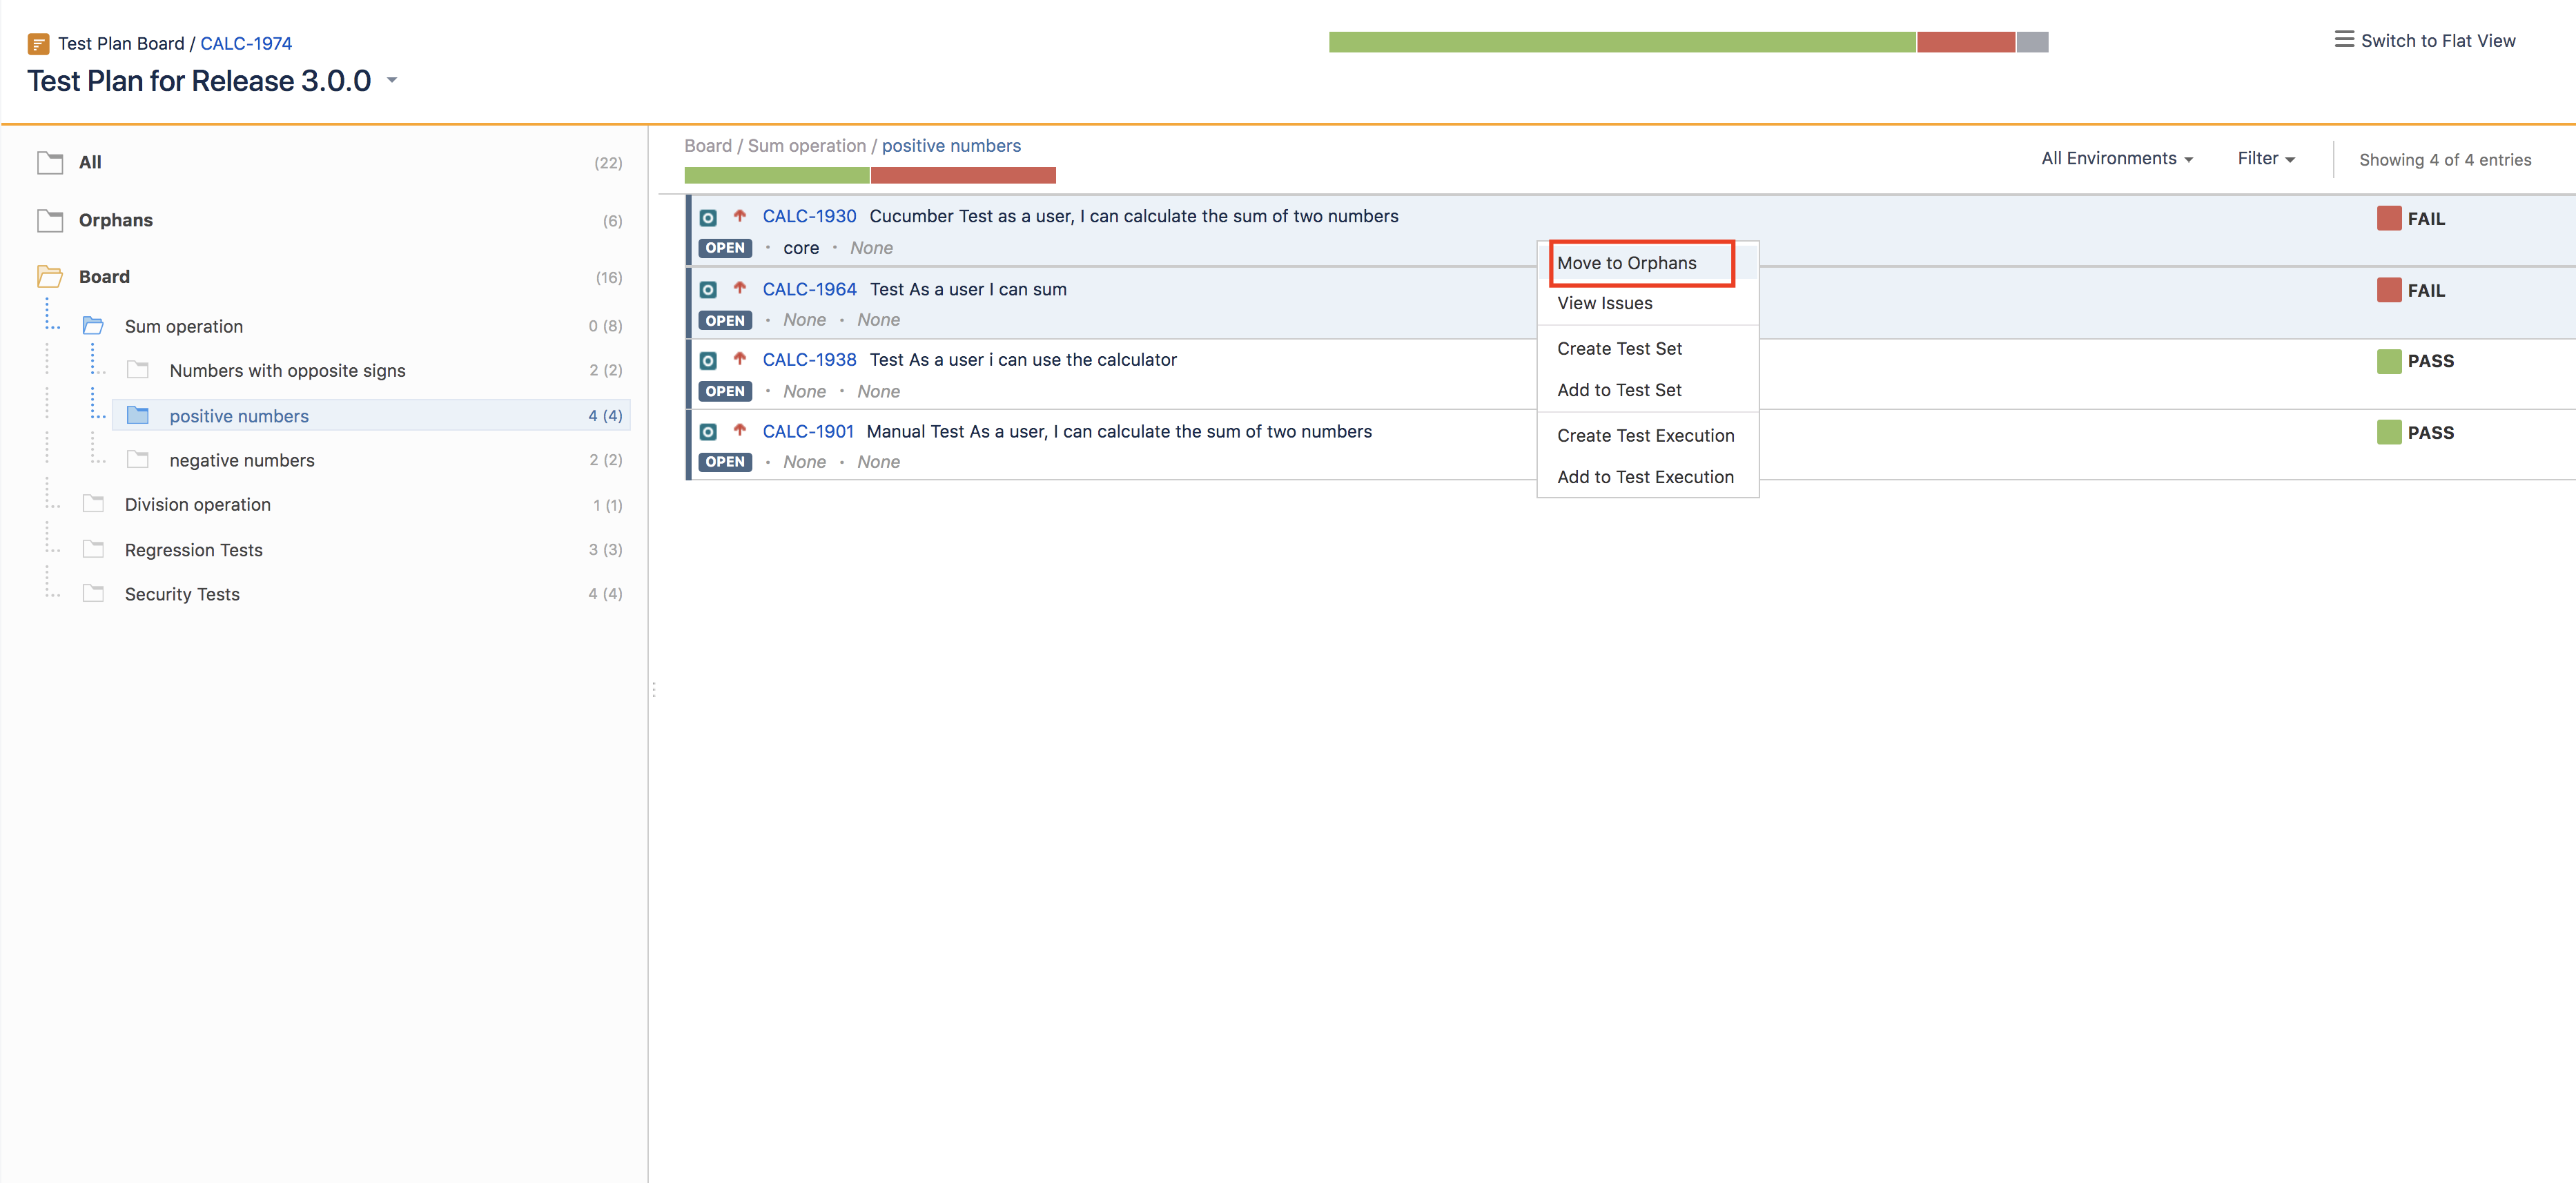Screen dimensions: 2576x1183
Task: Click the FAIL status square for CALC-1964
Action: tap(2389, 290)
